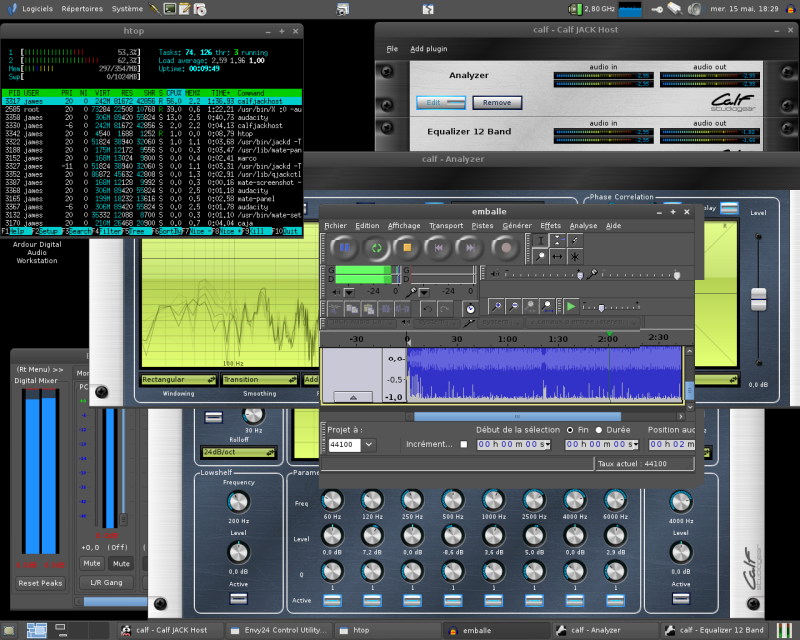This screenshot has height=640, width=800.
Task: Click the Reset Peaks button
Action: click(41, 583)
